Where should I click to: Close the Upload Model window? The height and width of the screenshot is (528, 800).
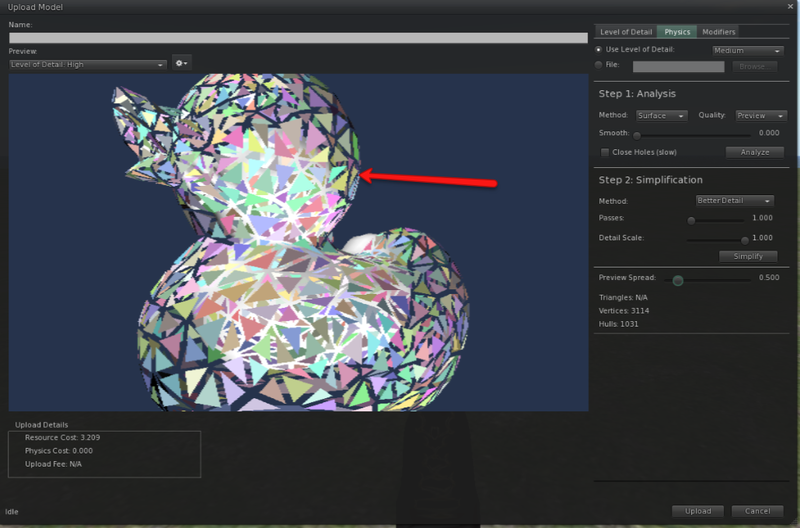(790, 7)
